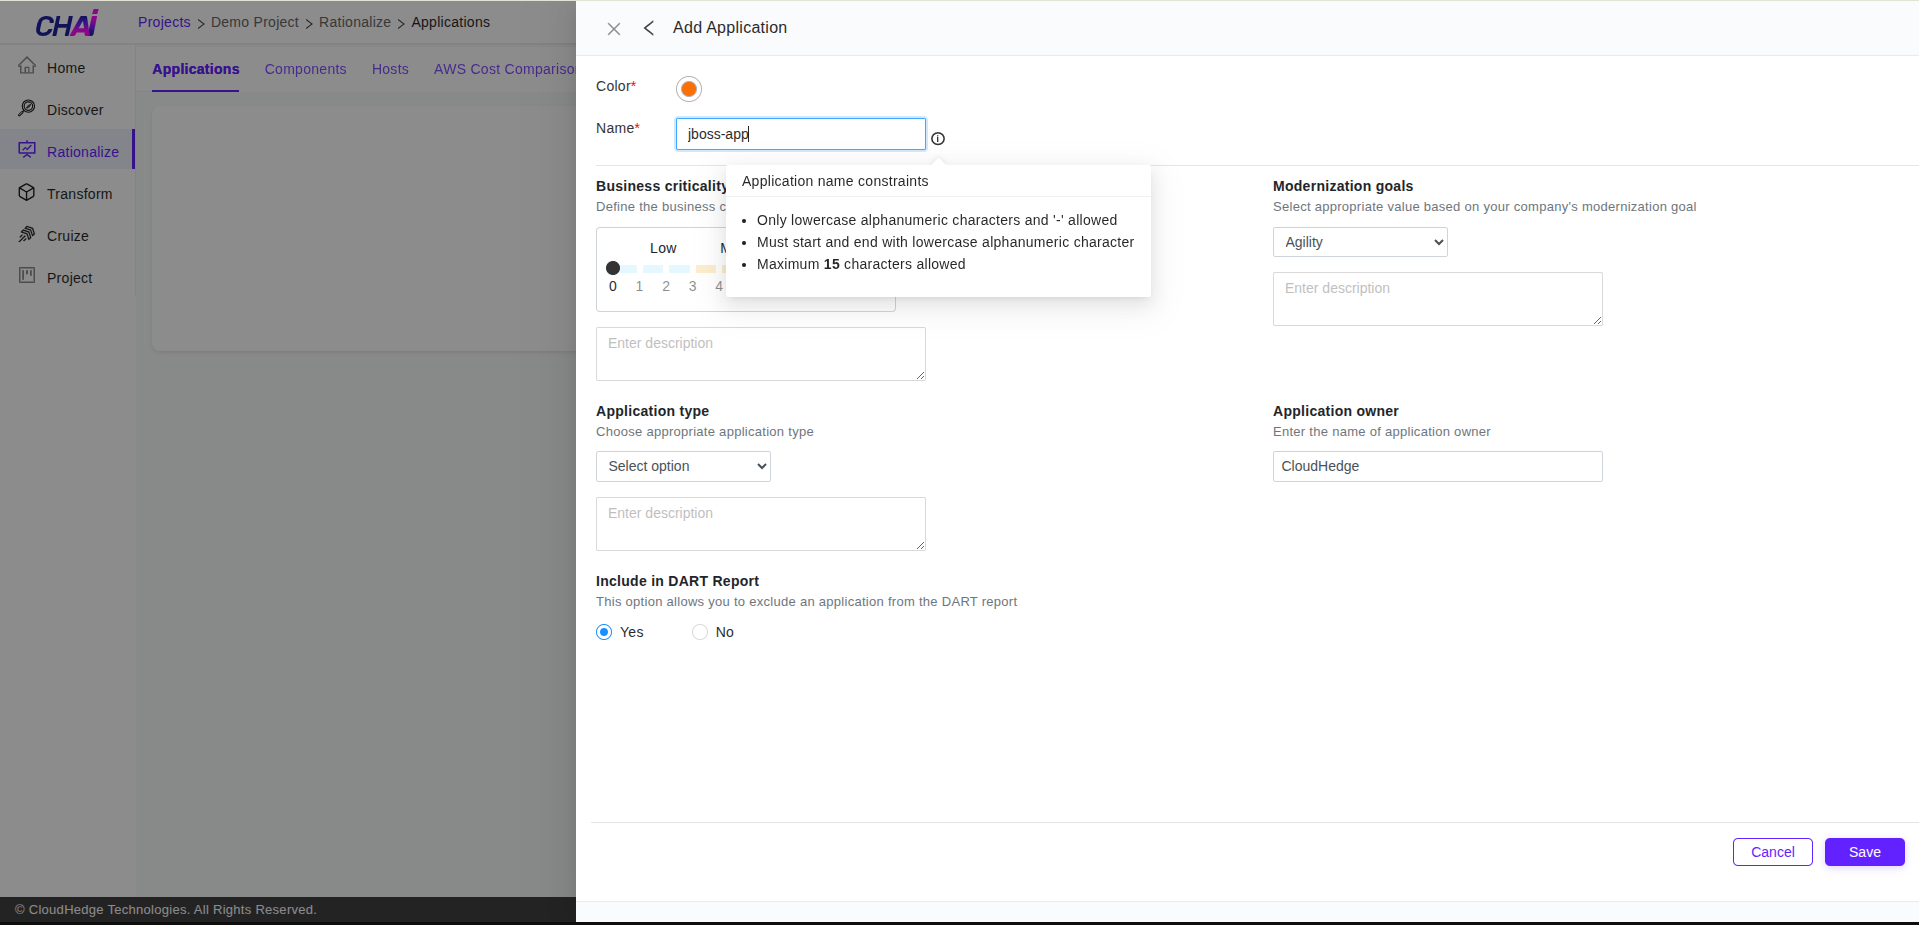Screen dimensions: 1919x925
Task: Cancel adding the application
Action: coord(1771,852)
